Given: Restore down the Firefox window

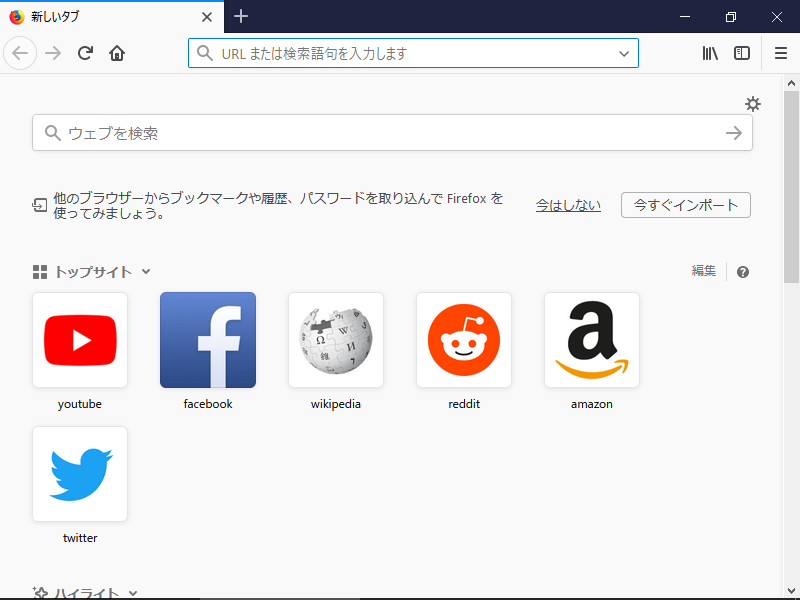Looking at the screenshot, I should (731, 17).
